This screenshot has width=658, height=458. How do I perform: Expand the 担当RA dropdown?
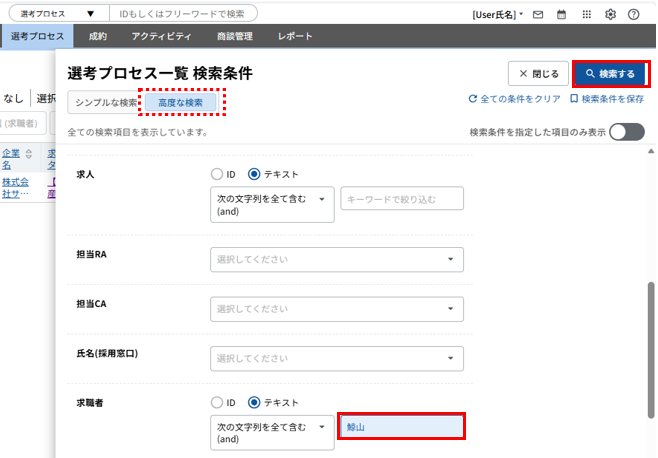pyautogui.click(x=337, y=260)
